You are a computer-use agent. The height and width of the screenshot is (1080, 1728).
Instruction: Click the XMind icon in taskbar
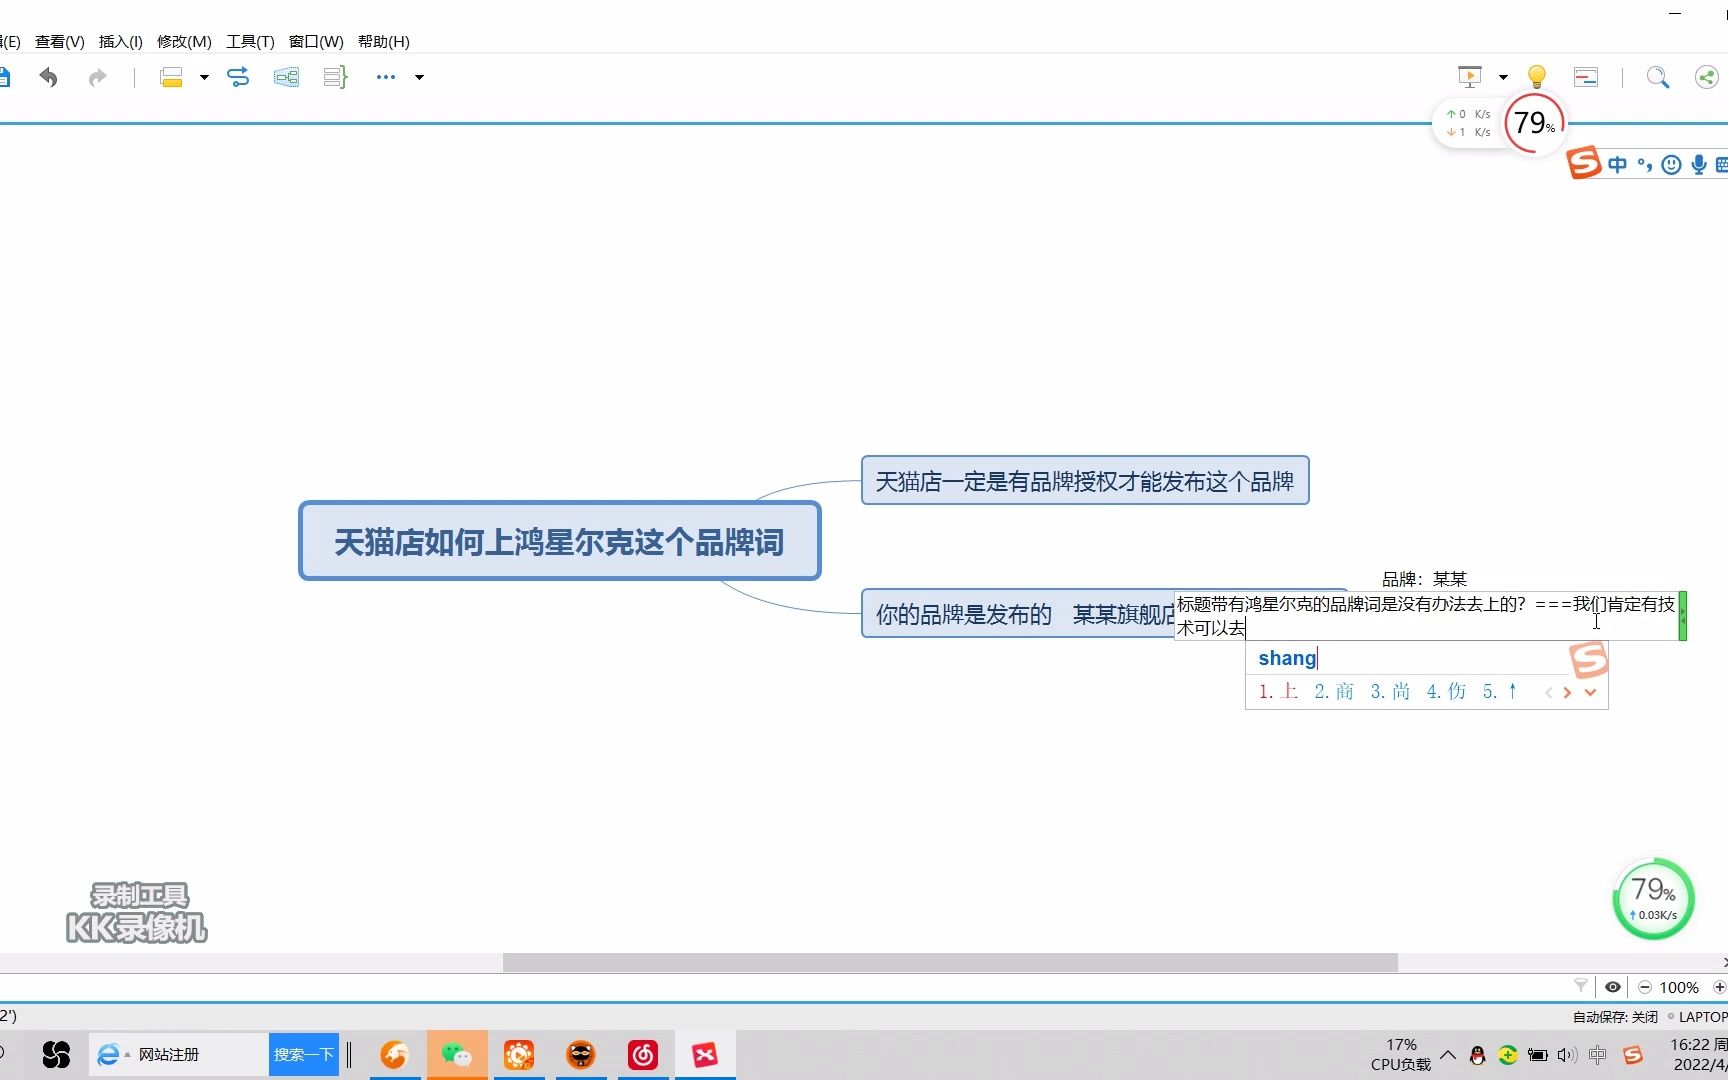point(705,1054)
